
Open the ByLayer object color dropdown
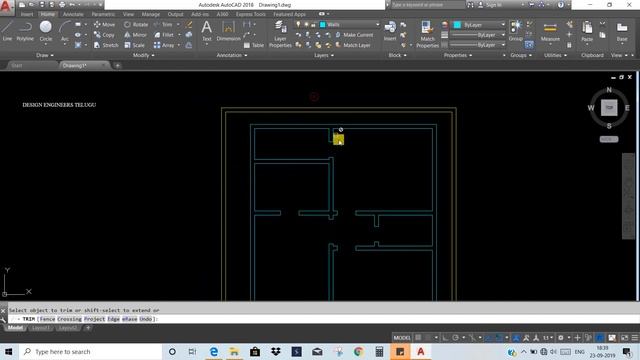point(479,24)
